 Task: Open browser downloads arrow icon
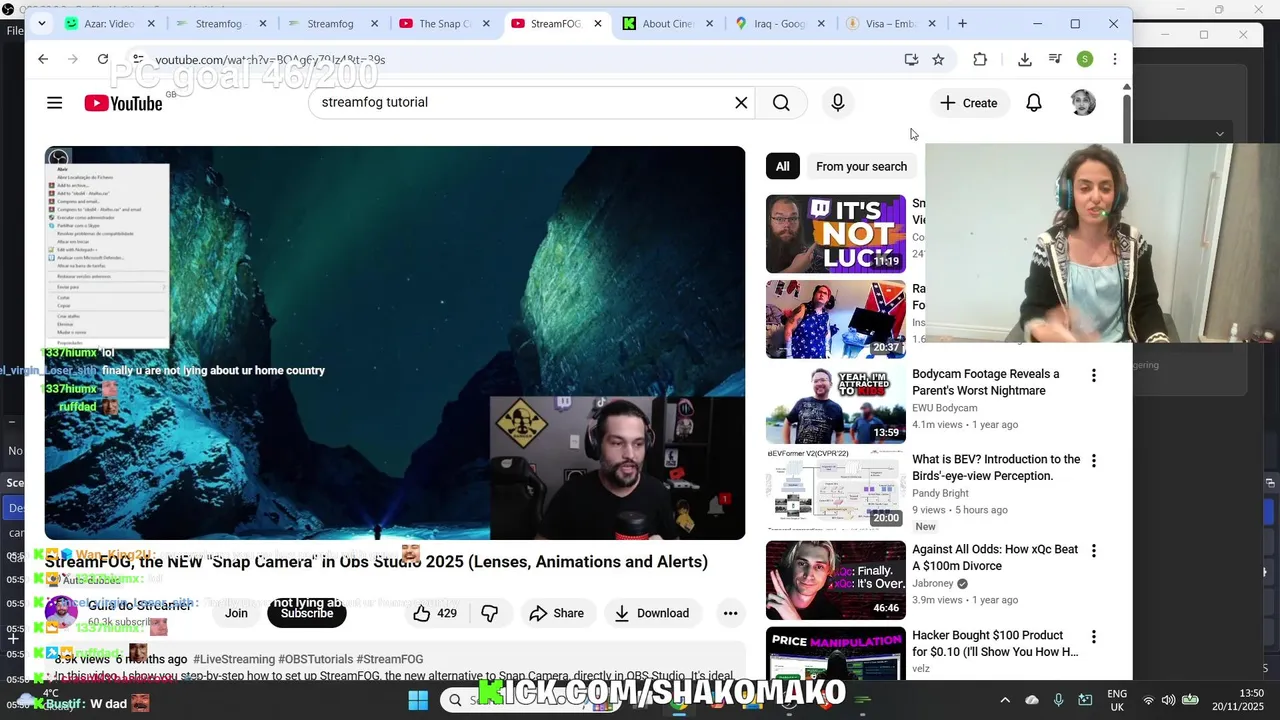coord(1025,60)
